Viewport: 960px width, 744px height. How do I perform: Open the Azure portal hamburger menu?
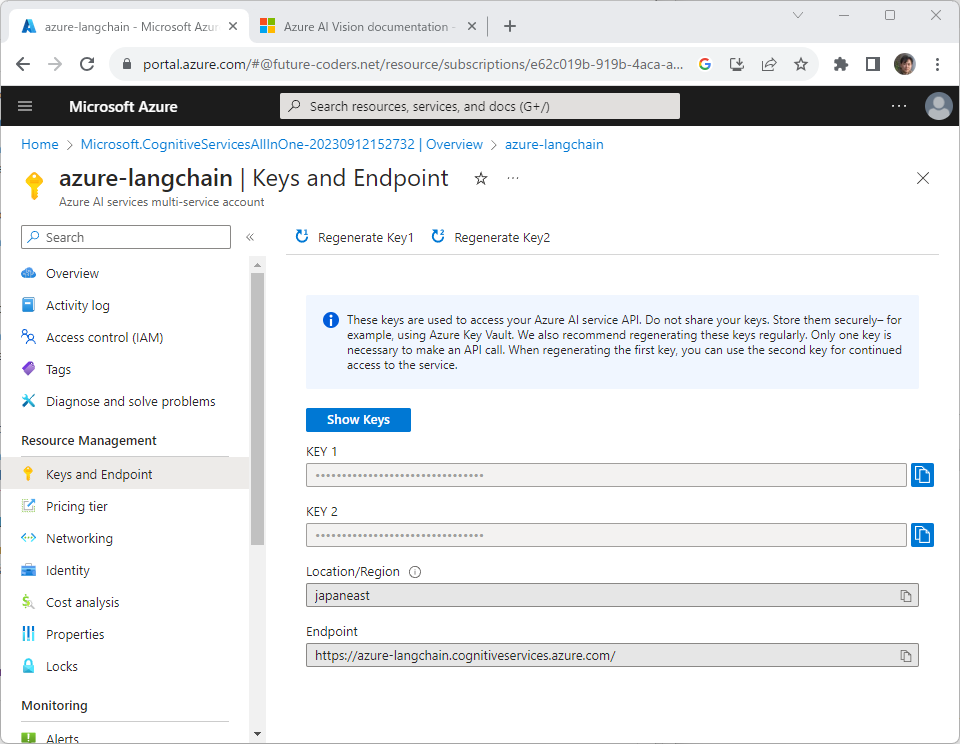pos(25,107)
